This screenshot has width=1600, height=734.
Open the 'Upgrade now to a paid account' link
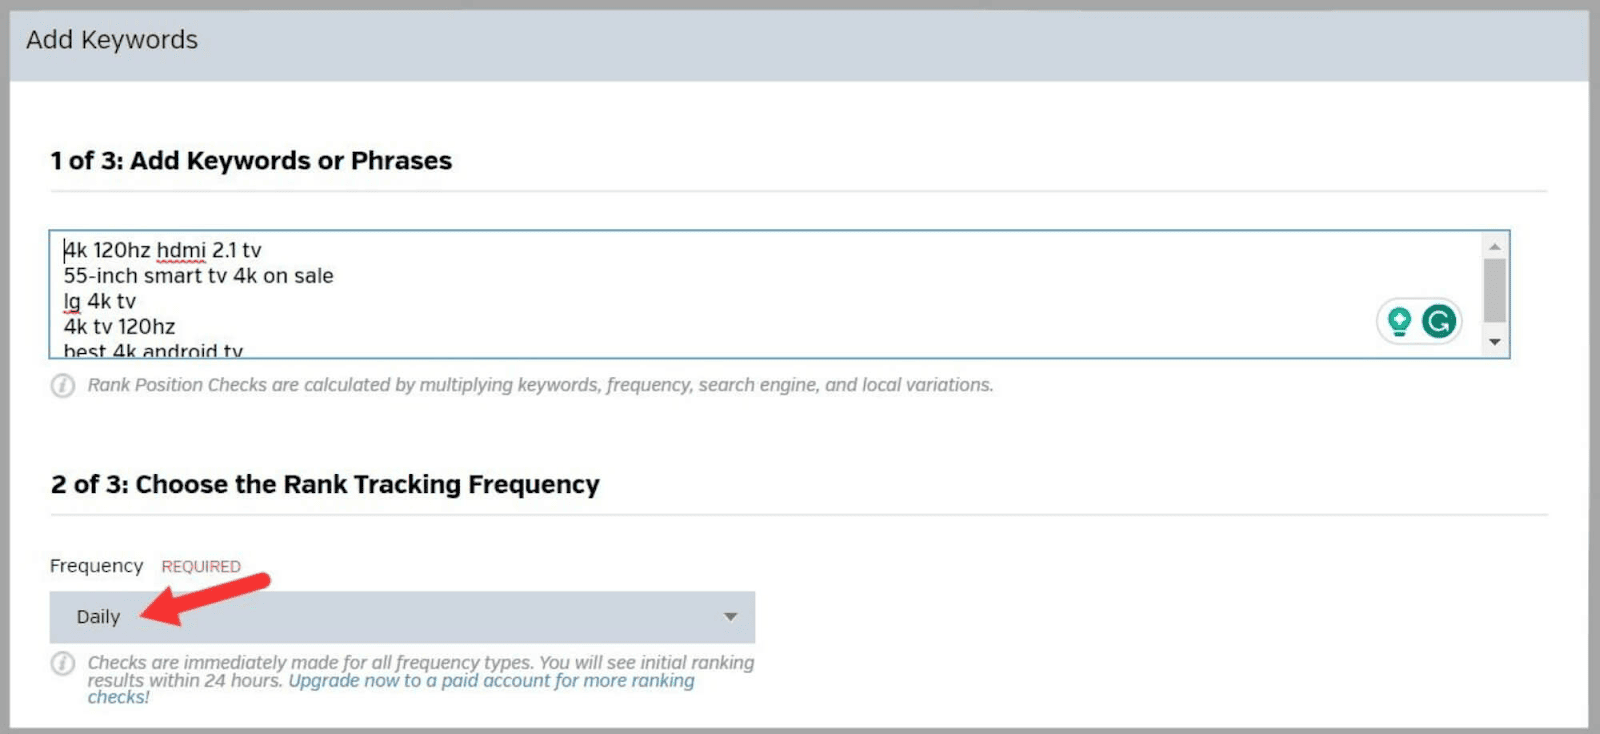[x=490, y=680]
